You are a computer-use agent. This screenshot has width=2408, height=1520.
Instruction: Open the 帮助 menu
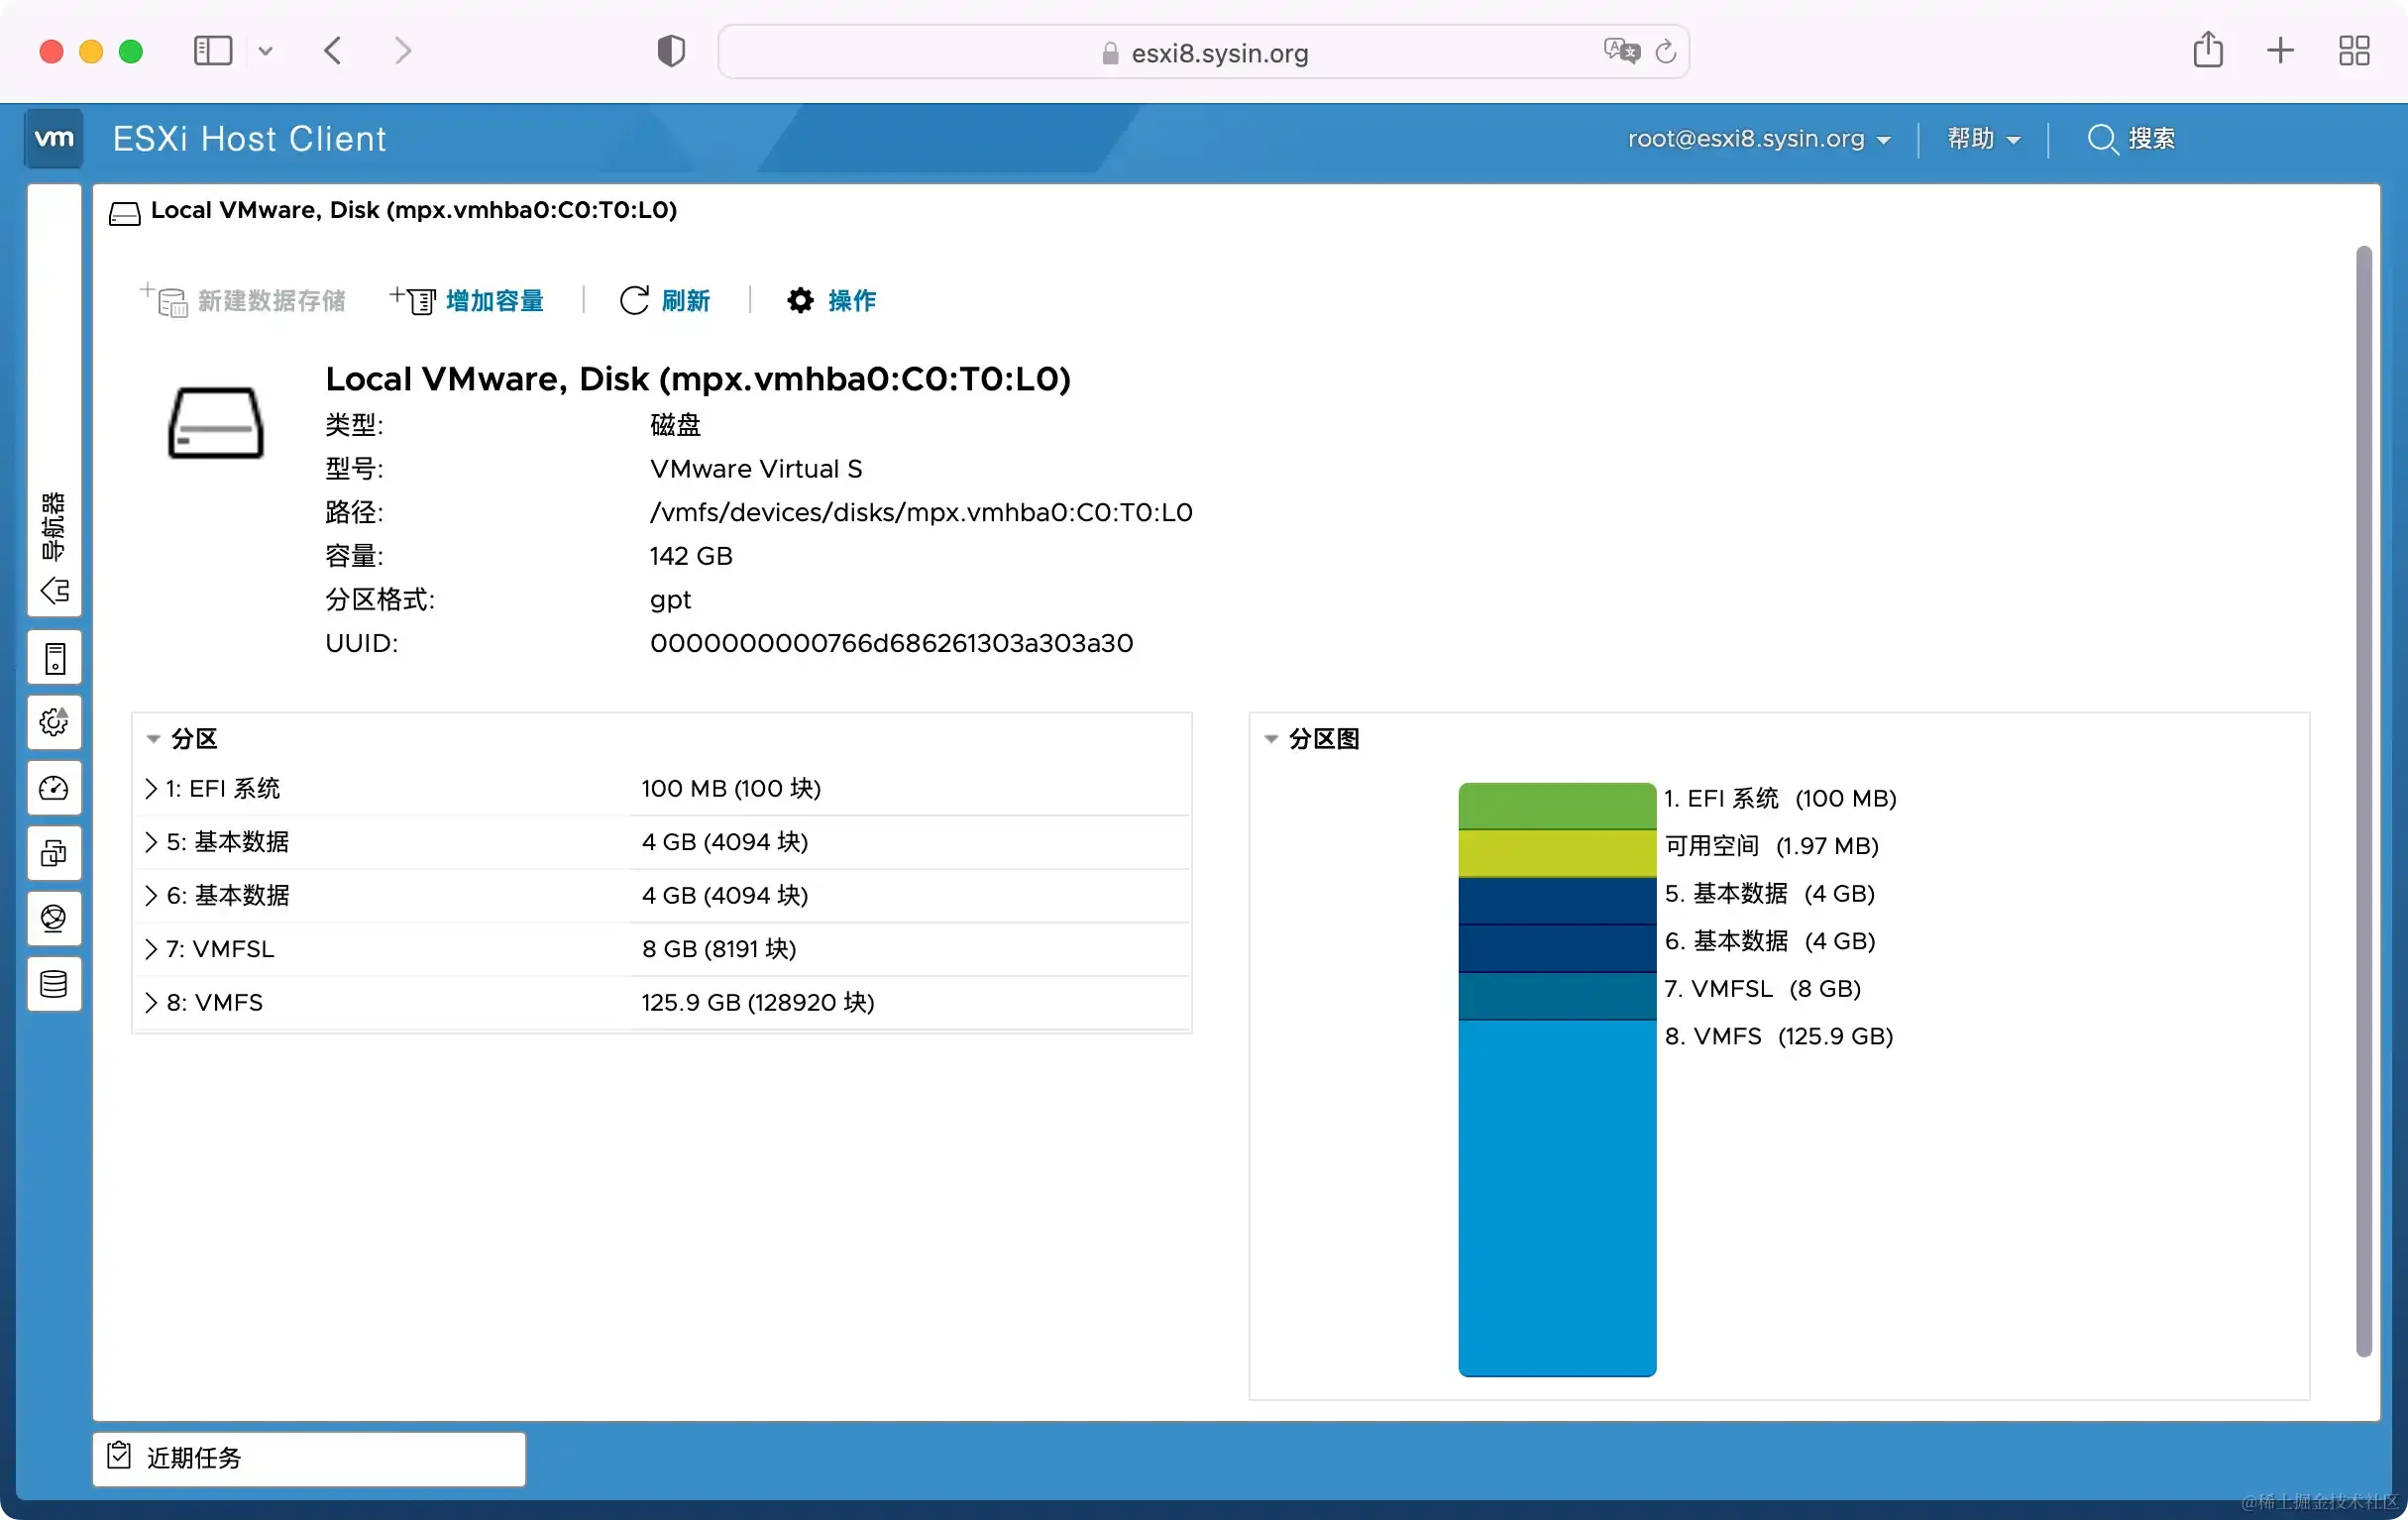point(1981,139)
